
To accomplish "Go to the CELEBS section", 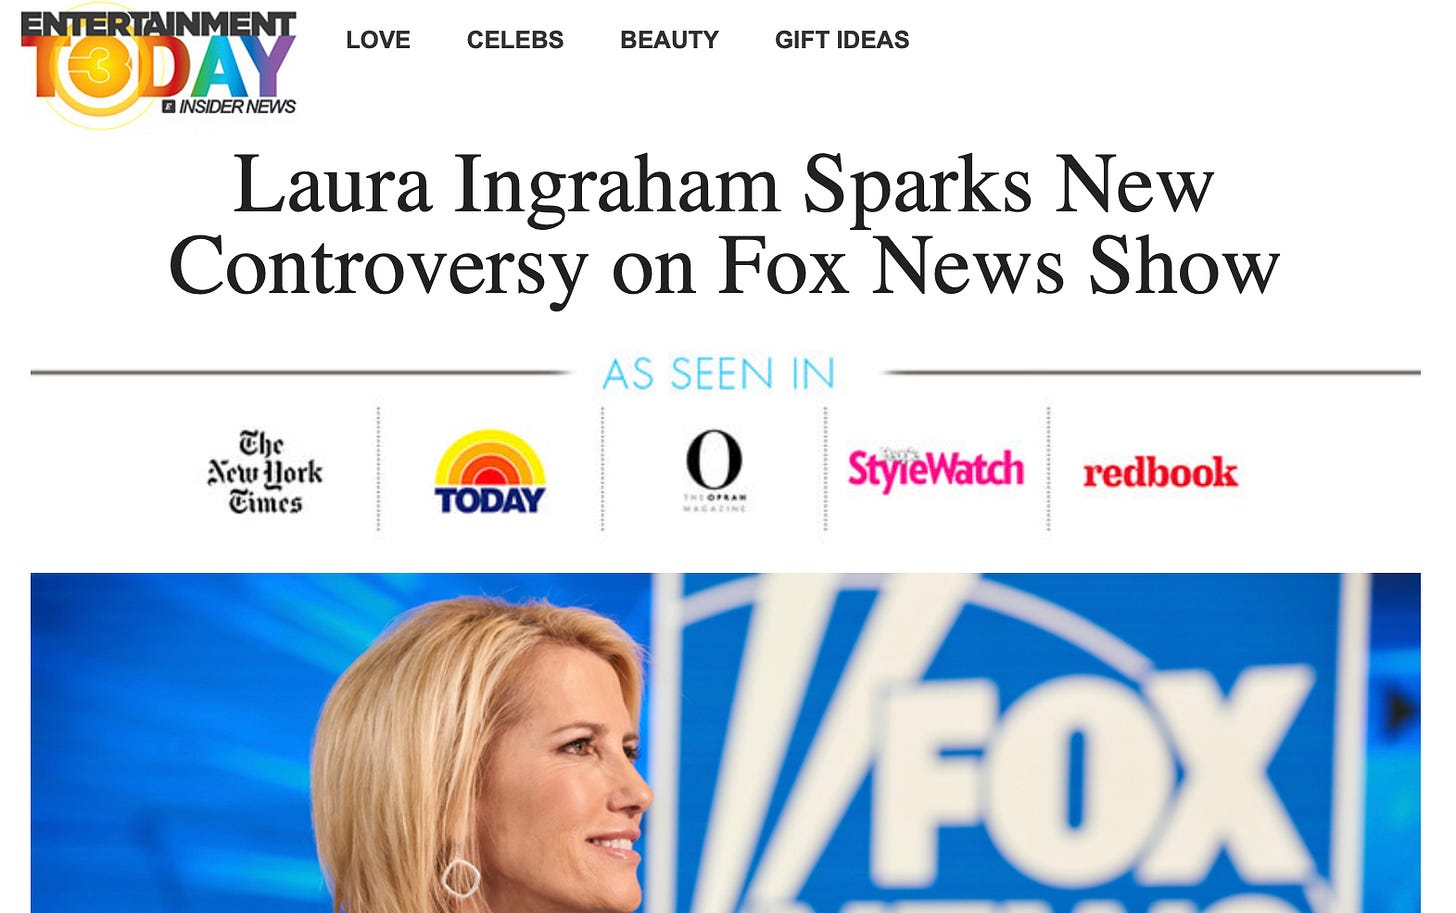I will click(515, 40).
